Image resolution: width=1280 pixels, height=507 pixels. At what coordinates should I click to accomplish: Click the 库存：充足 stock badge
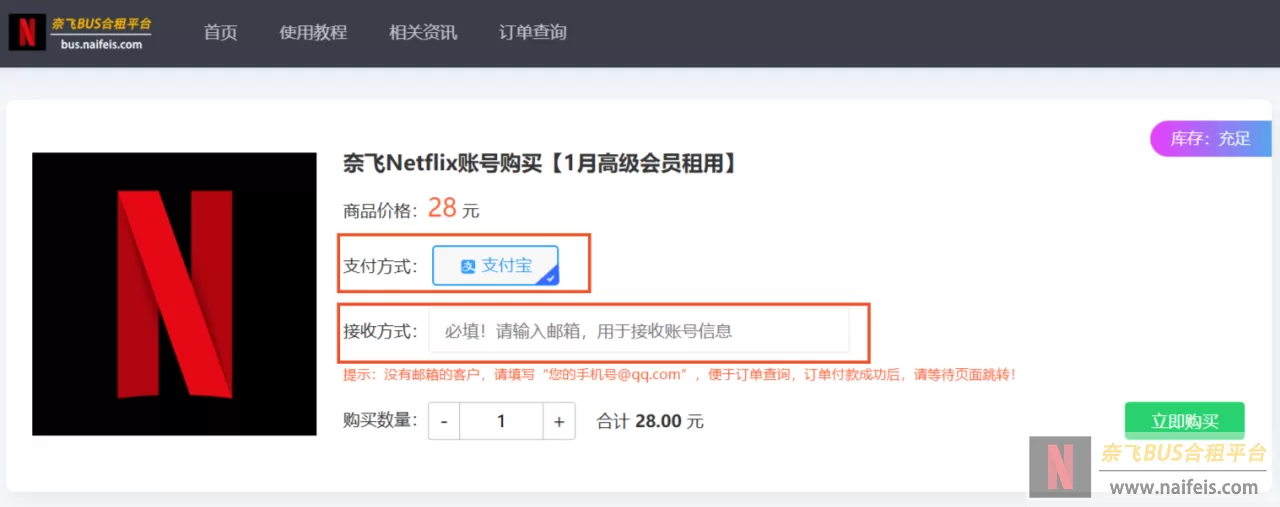[x=1211, y=139]
